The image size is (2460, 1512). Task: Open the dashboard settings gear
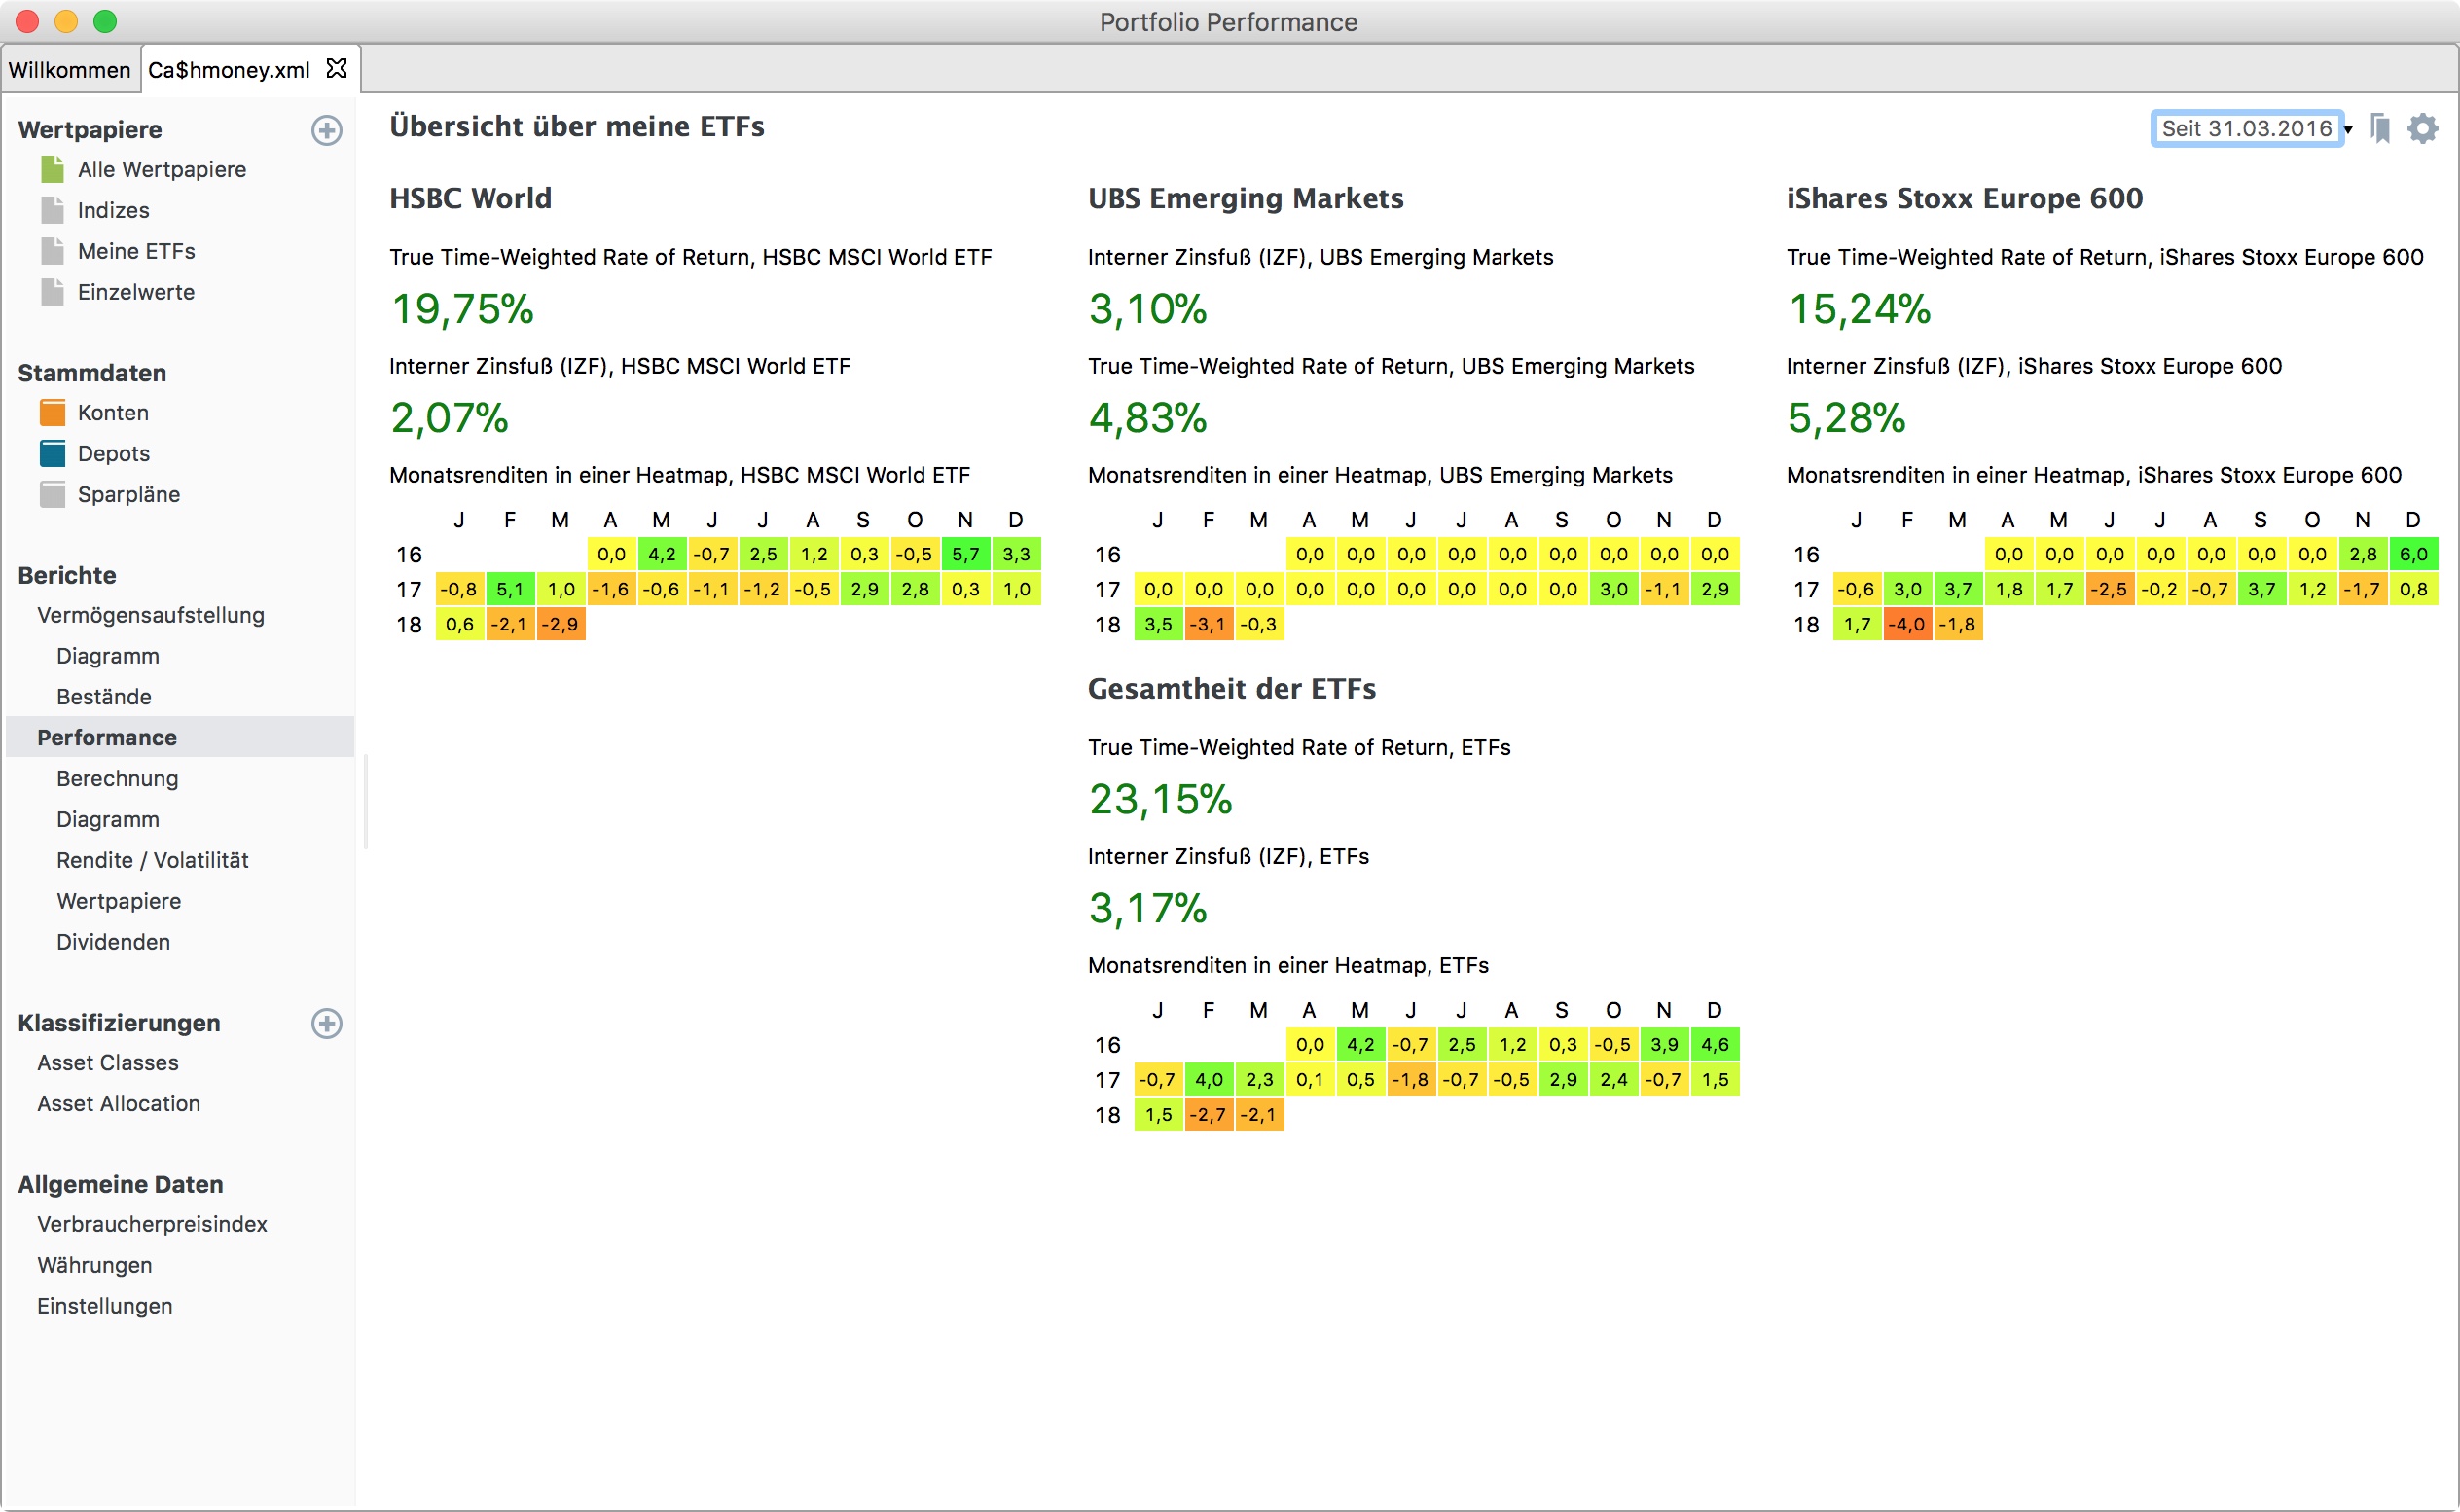[x=2422, y=129]
